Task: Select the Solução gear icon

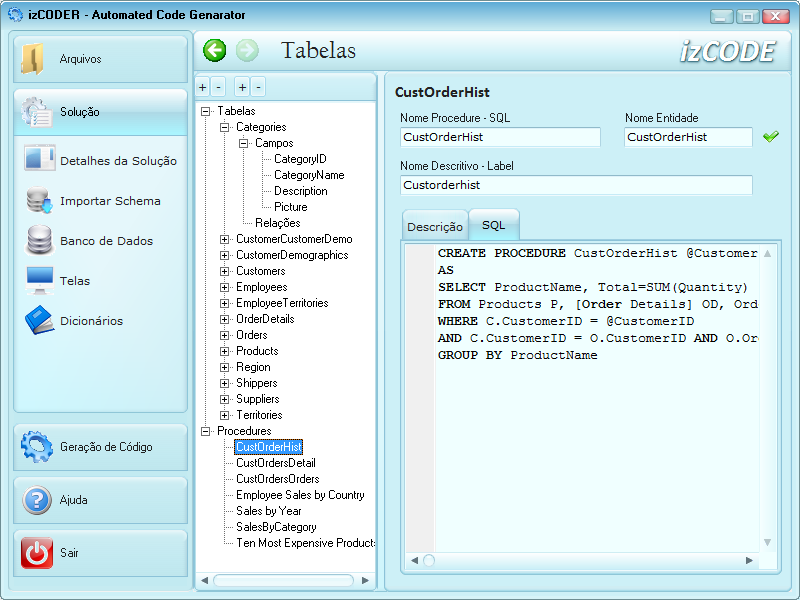Action: 36,112
